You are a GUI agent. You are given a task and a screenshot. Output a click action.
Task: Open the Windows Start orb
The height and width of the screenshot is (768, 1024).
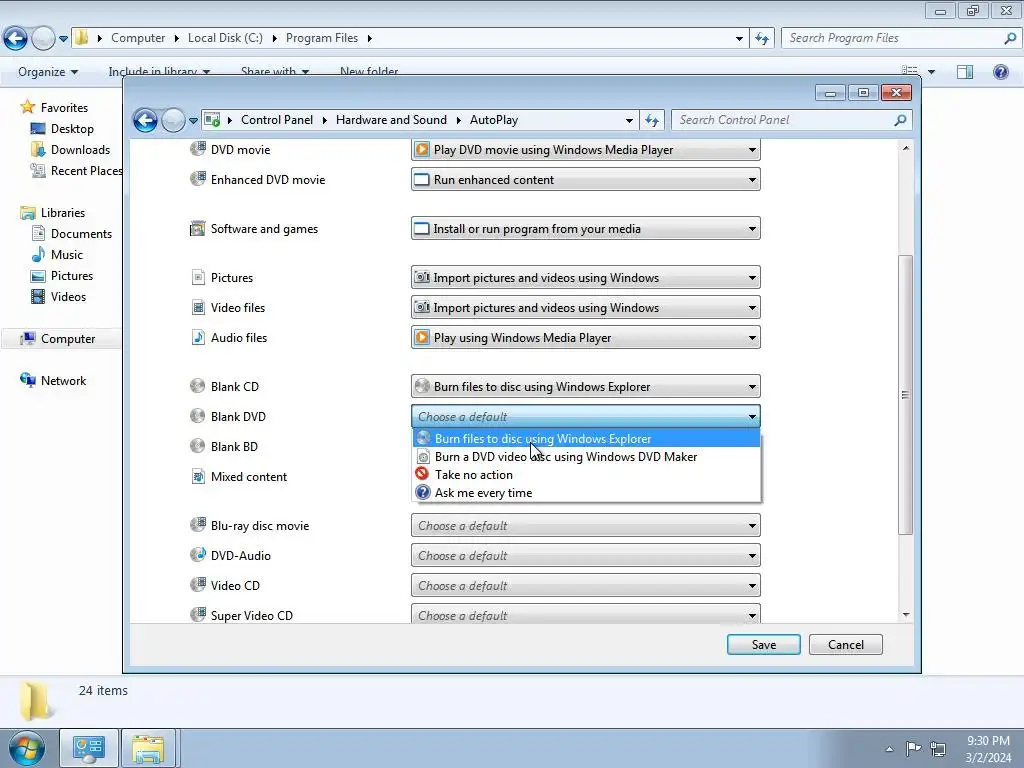pyautogui.click(x=27, y=748)
